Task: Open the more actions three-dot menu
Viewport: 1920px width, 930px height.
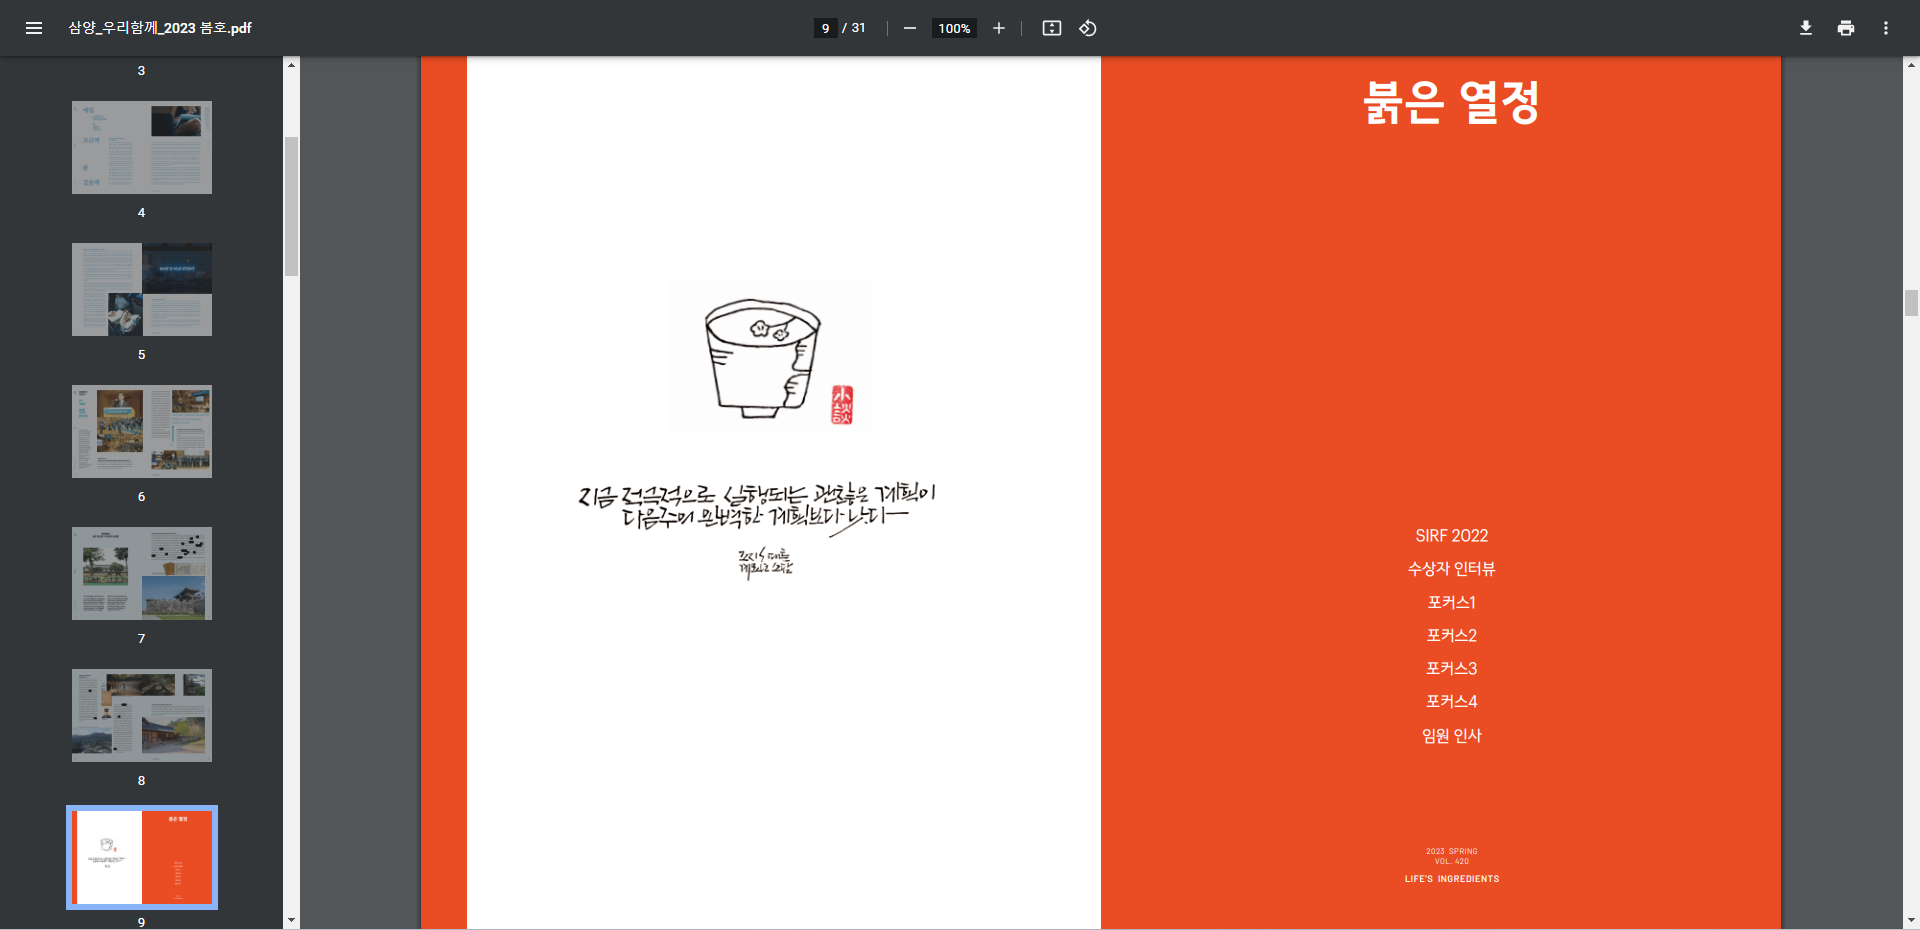Action: 1885,28
